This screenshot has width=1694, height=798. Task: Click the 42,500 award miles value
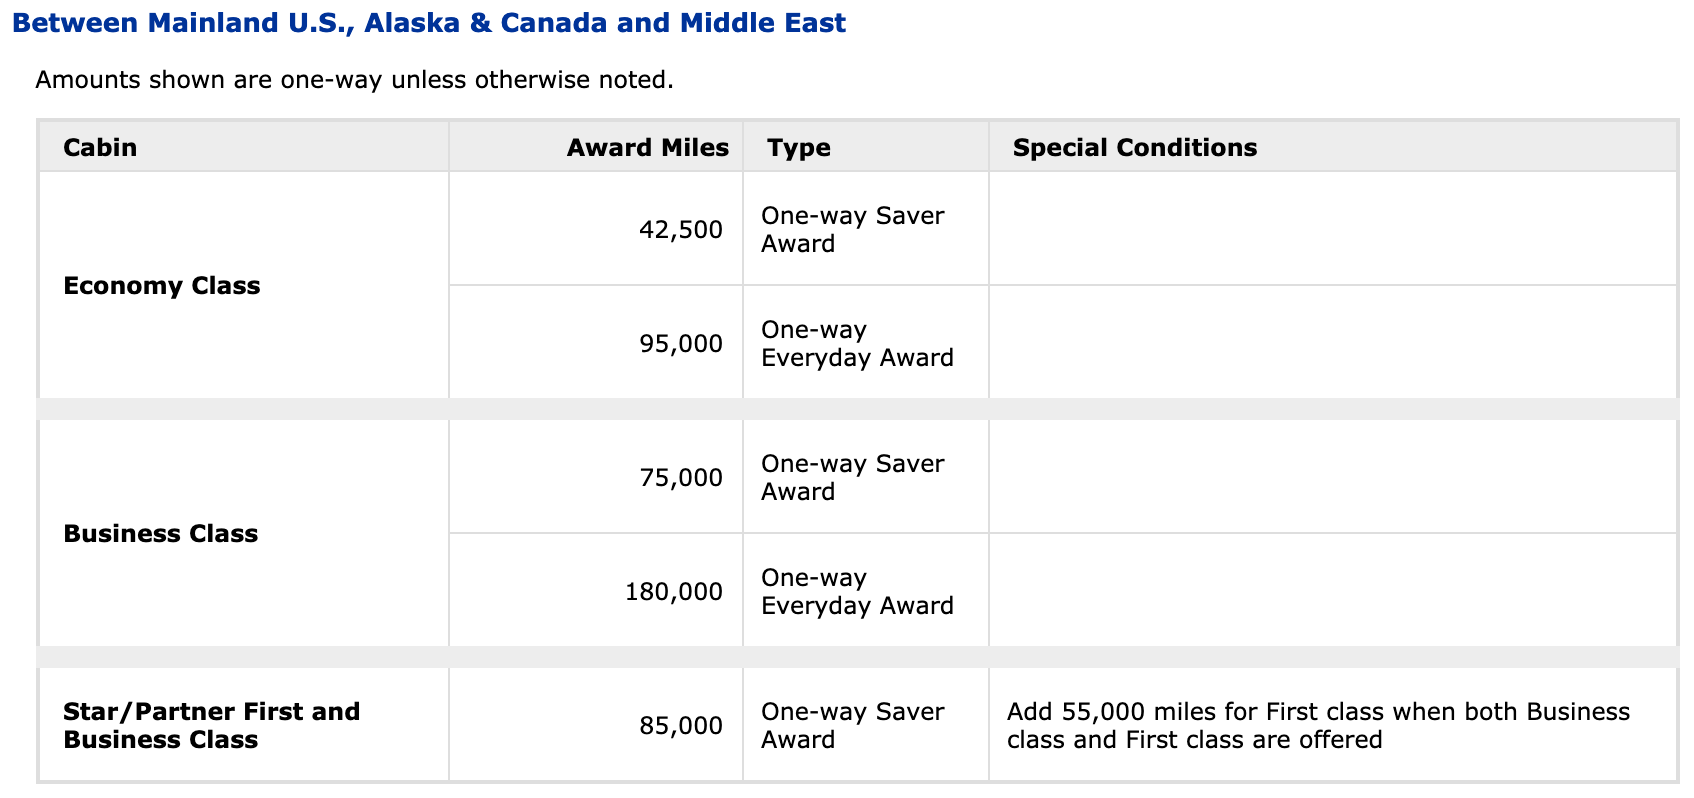coord(680,230)
